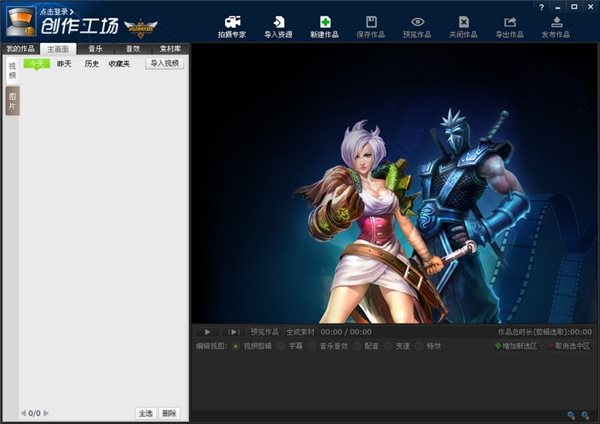Image resolution: width=600 pixels, height=424 pixels.
Task: Click the video preview area
Action: [x=395, y=183]
